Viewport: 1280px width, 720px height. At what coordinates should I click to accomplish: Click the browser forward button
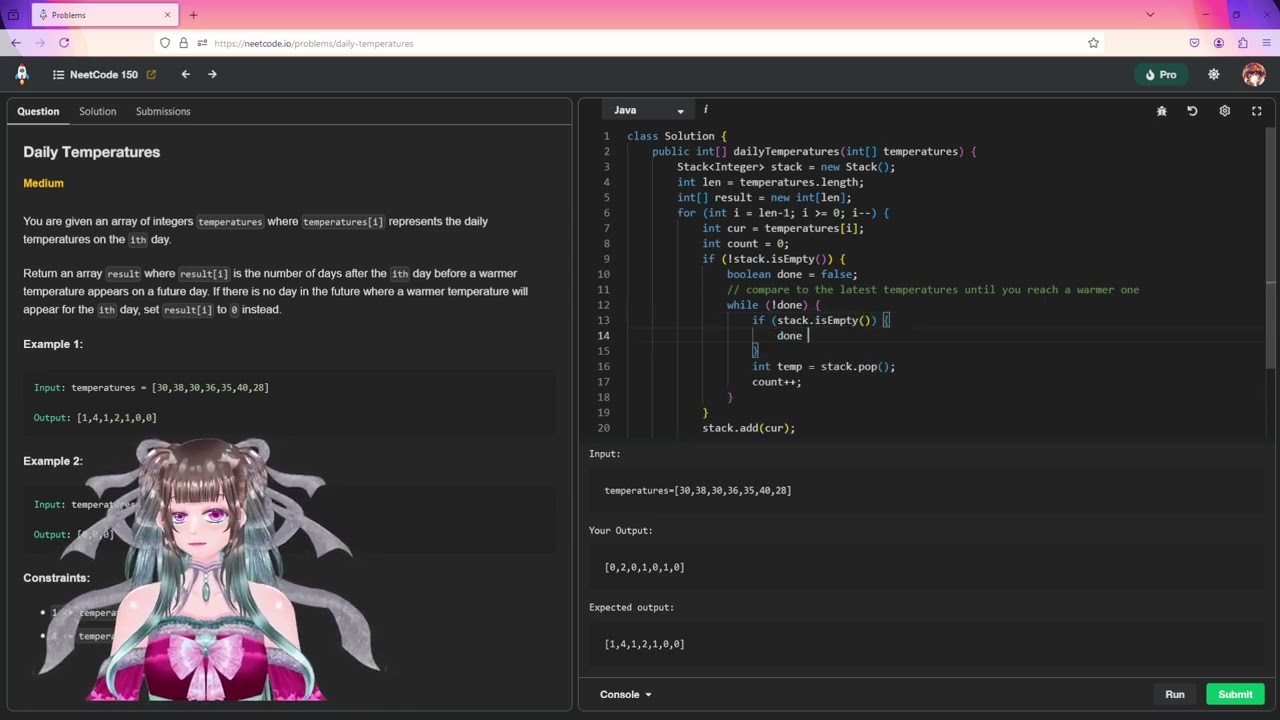[x=40, y=43]
